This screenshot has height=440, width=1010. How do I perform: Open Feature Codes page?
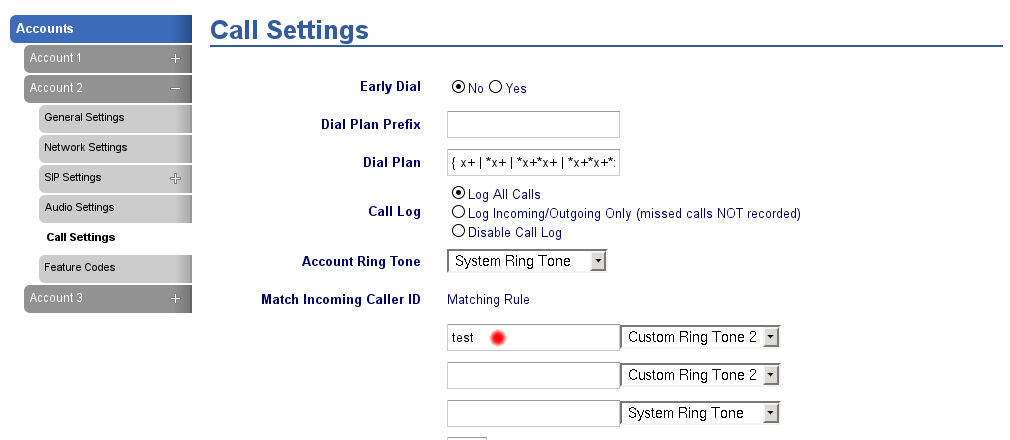tap(80, 267)
